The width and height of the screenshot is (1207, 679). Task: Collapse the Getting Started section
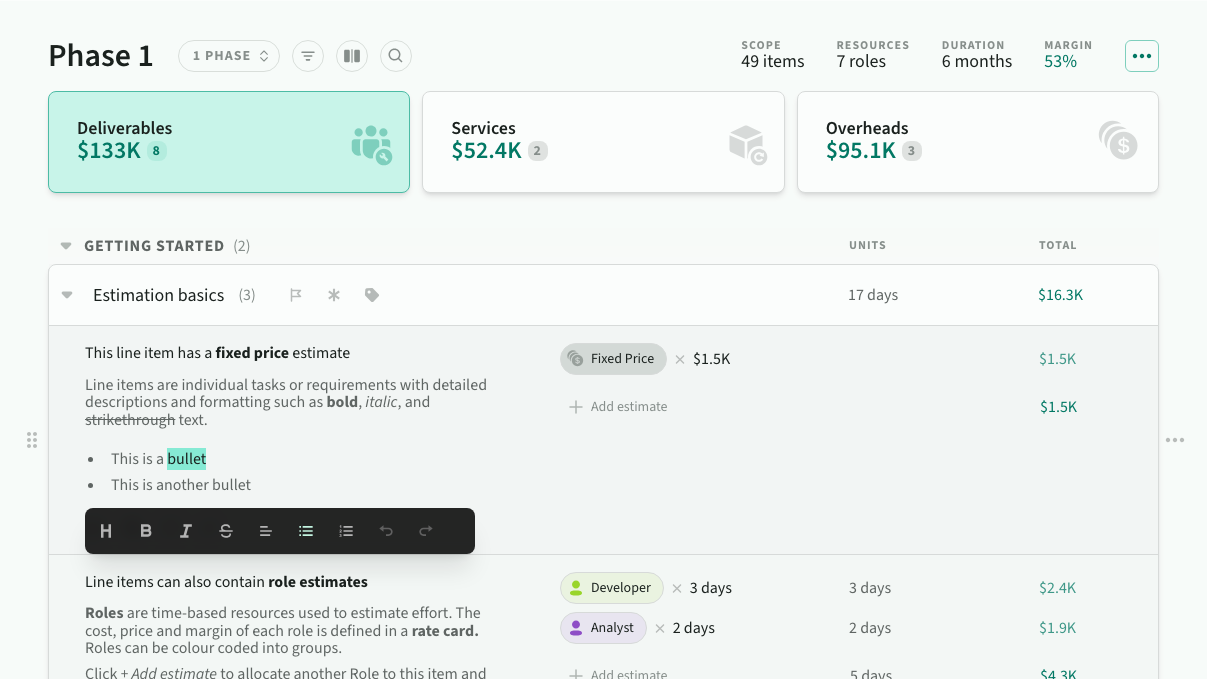[66, 246]
